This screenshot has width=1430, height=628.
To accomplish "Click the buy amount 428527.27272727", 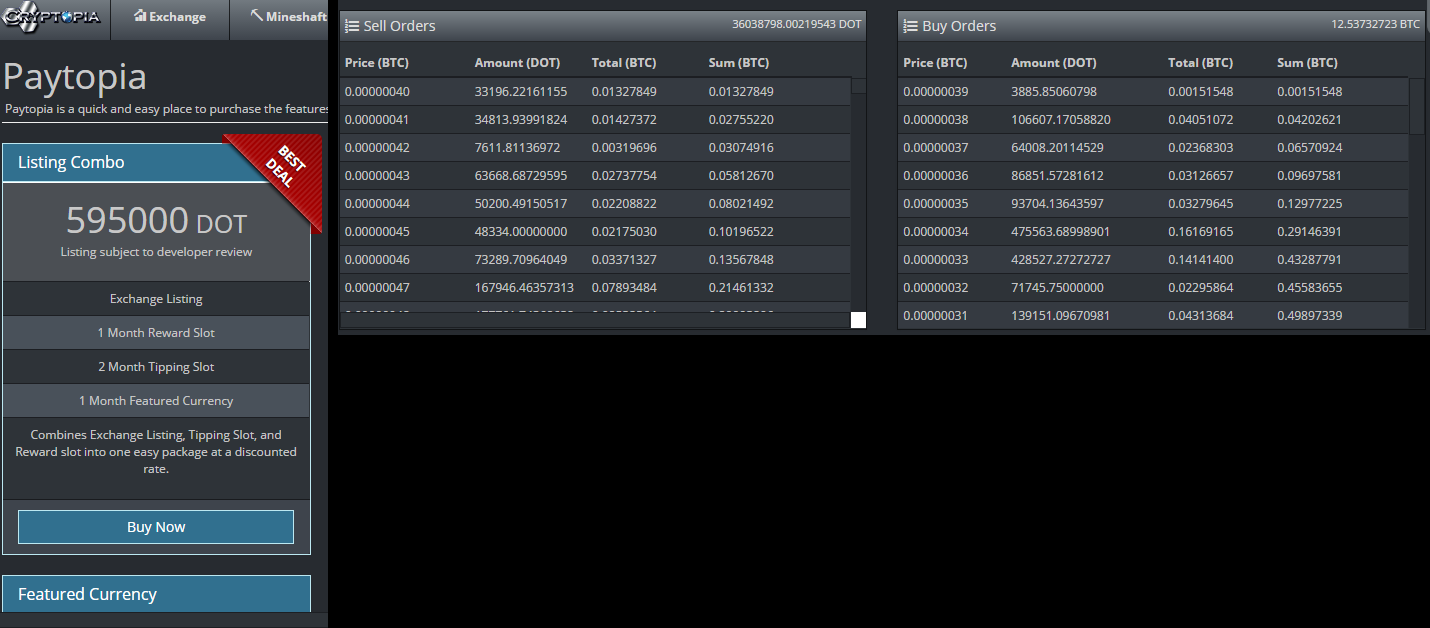I will click(x=1061, y=260).
